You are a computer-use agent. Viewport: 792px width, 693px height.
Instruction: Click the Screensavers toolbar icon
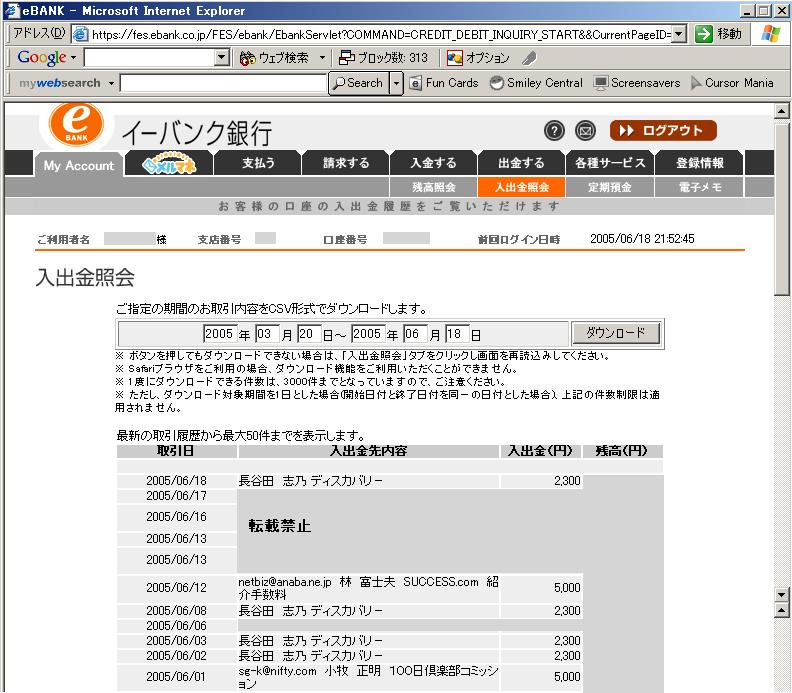tap(636, 83)
